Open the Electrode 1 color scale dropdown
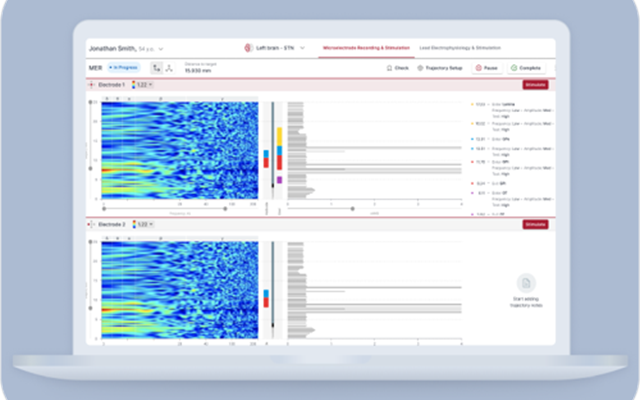This screenshot has width=640, height=400. (142, 85)
